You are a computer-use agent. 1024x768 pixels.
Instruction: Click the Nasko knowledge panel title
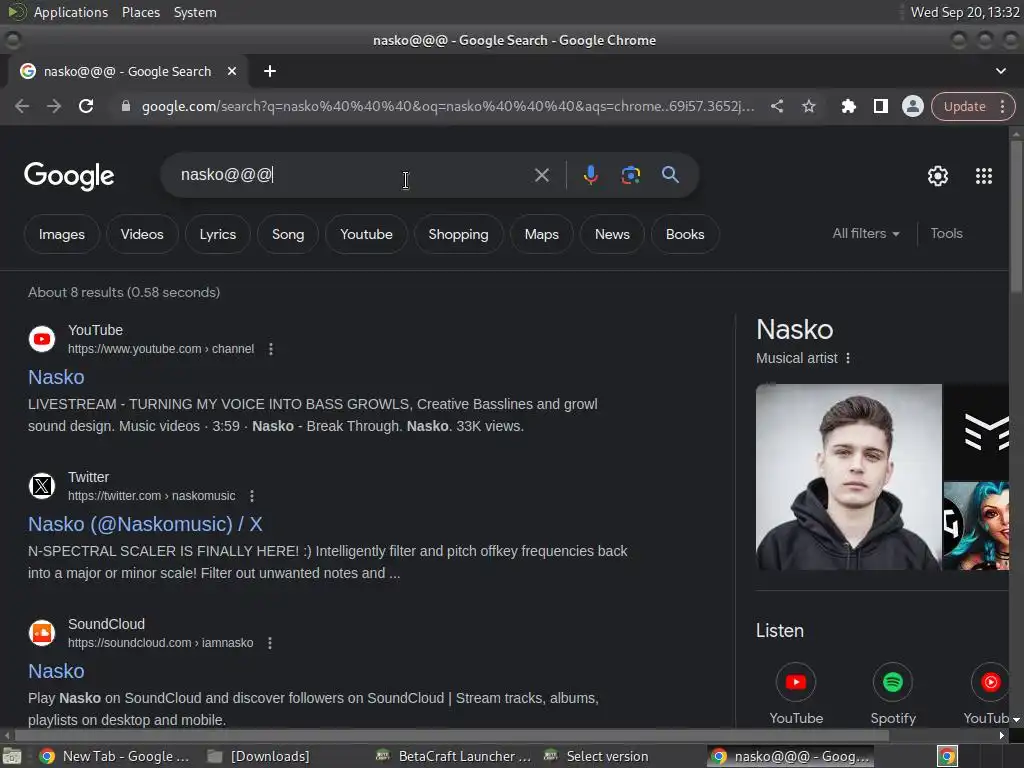pyautogui.click(x=794, y=330)
